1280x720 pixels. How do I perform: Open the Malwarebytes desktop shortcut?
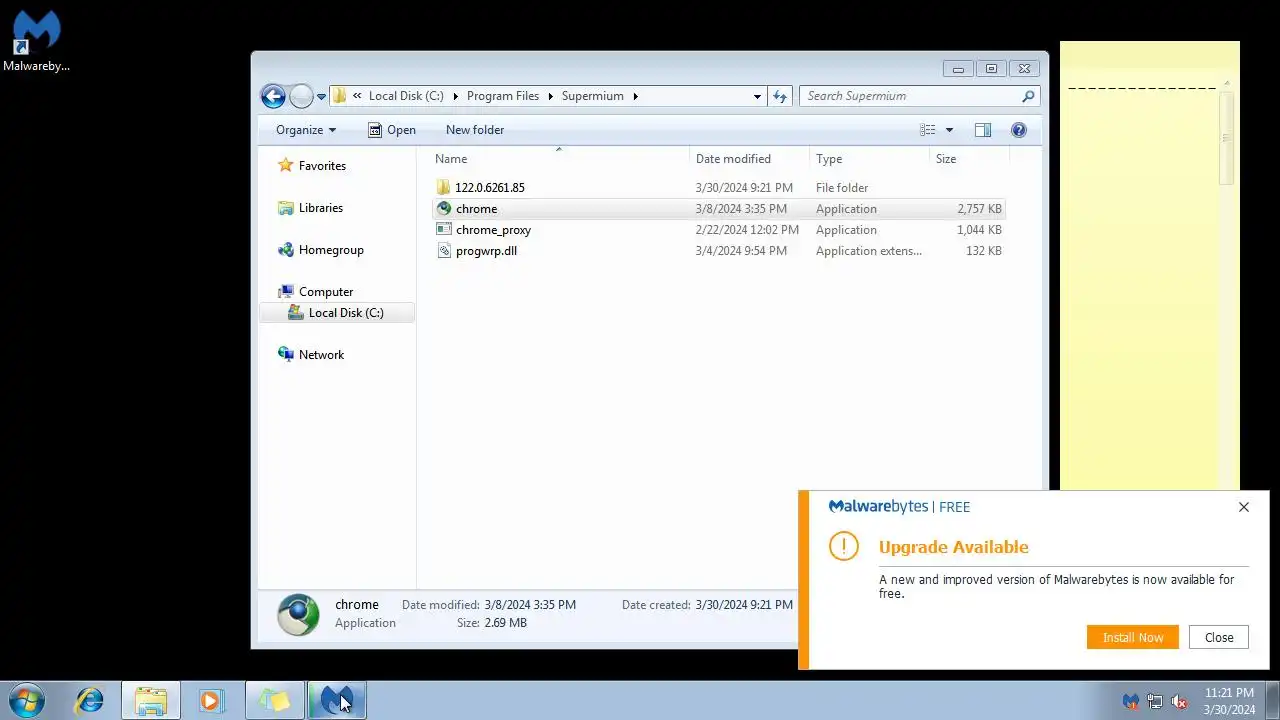[36, 42]
